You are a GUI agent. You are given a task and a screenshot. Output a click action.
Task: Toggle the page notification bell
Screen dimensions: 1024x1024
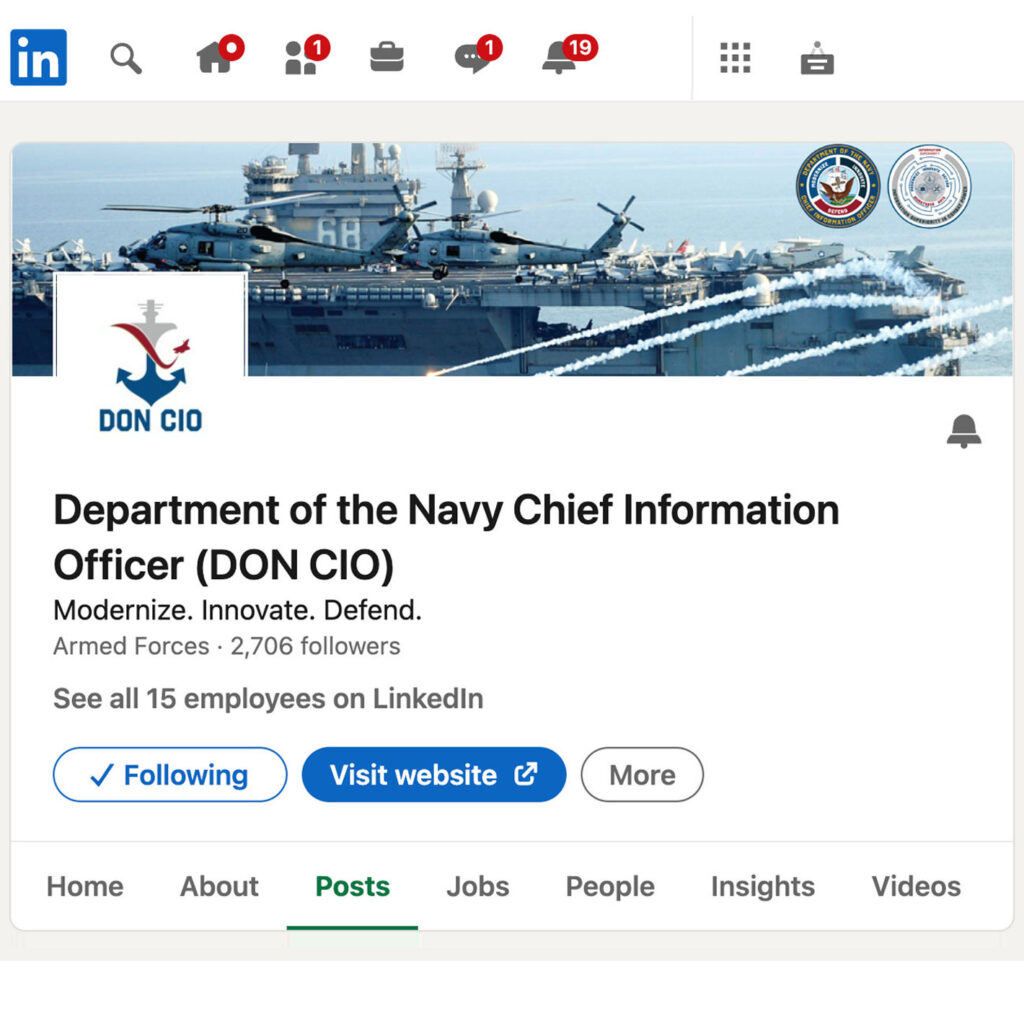964,431
